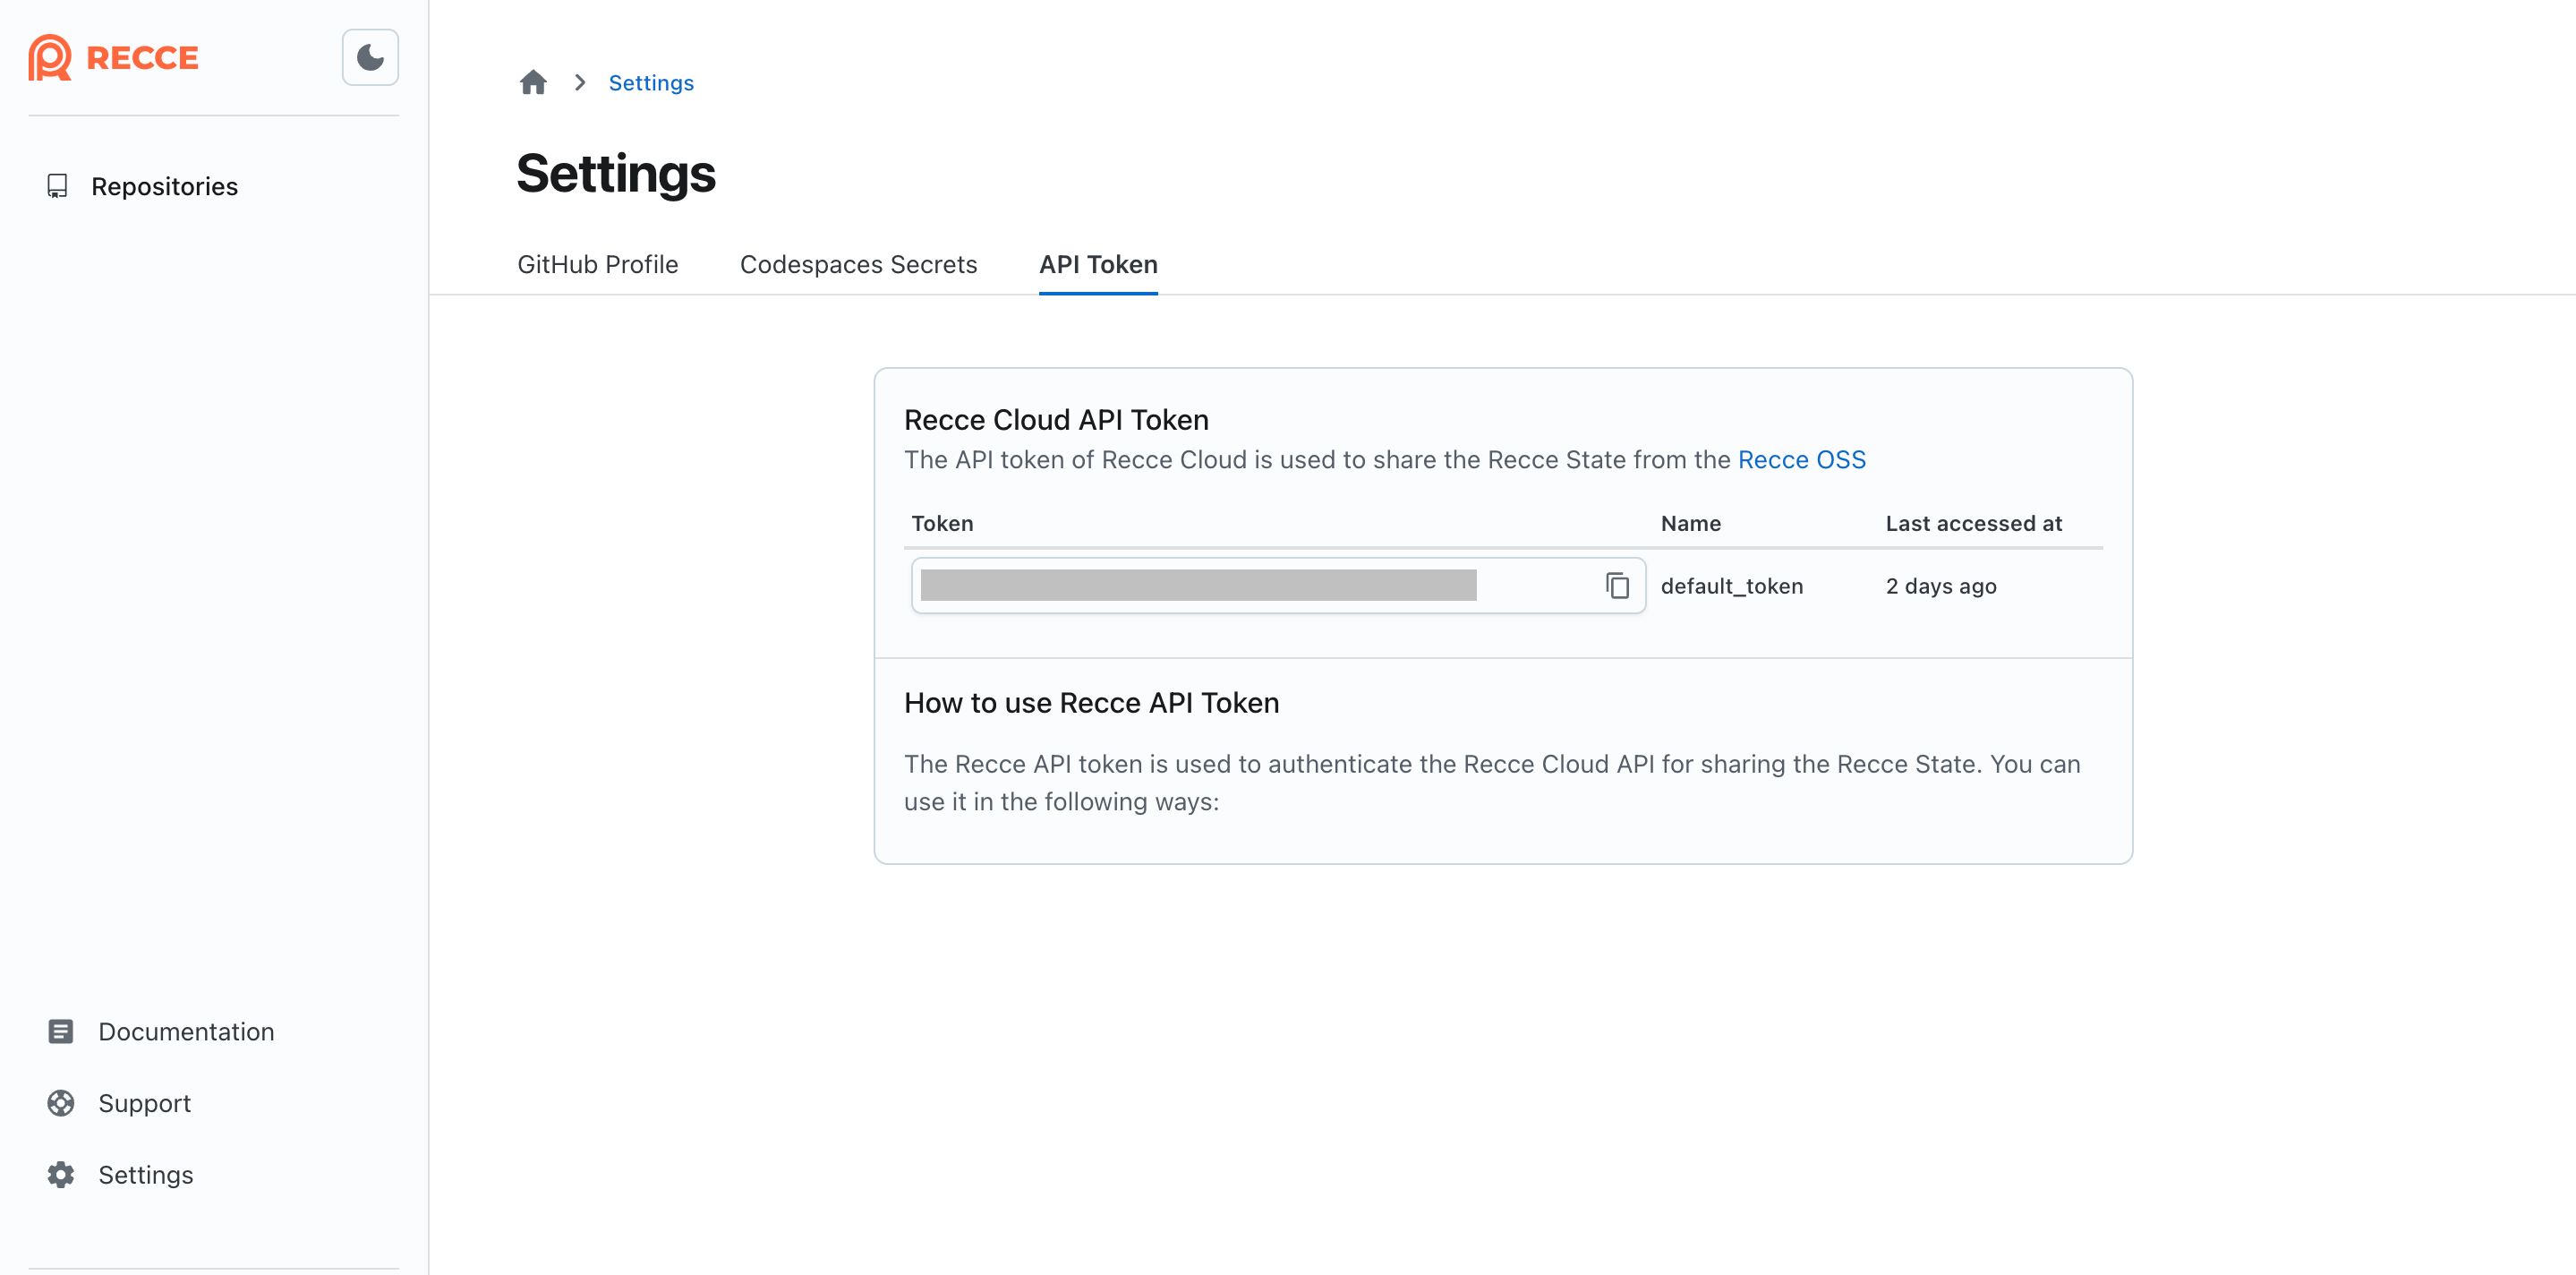Viewport: 2576px width, 1275px height.
Task: Click the Support lifebuoy icon
Action: pyautogui.click(x=60, y=1102)
